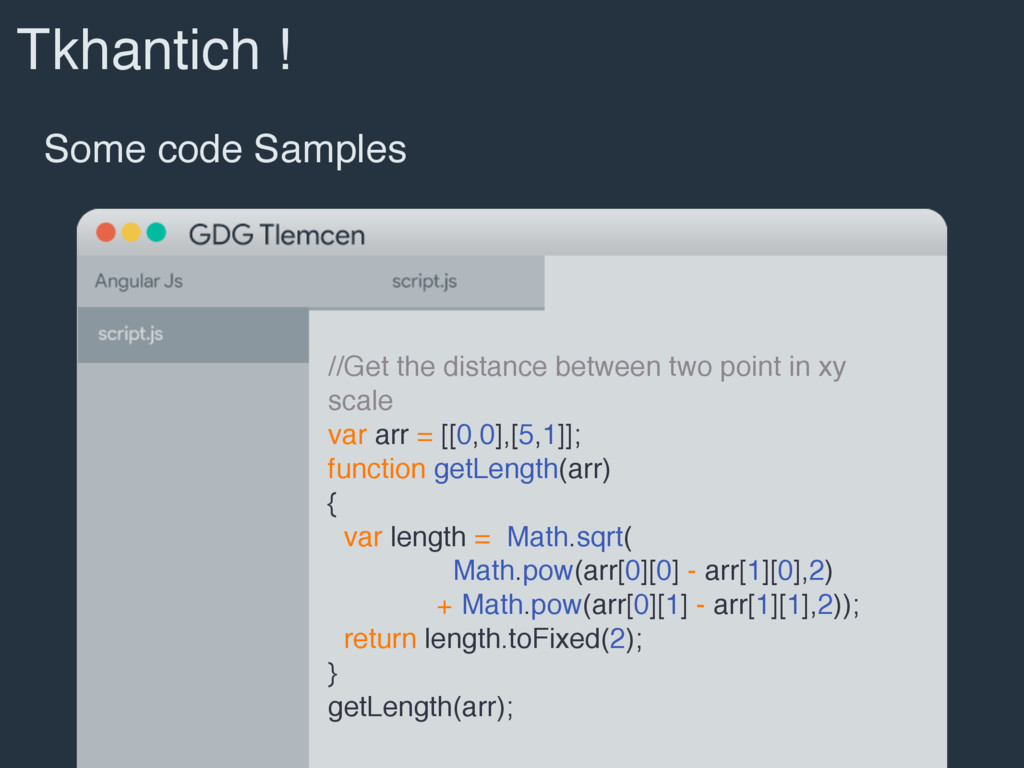Viewport: 1024px width, 768px height.
Task: Click the first Math.pow expression
Action: coord(643,571)
